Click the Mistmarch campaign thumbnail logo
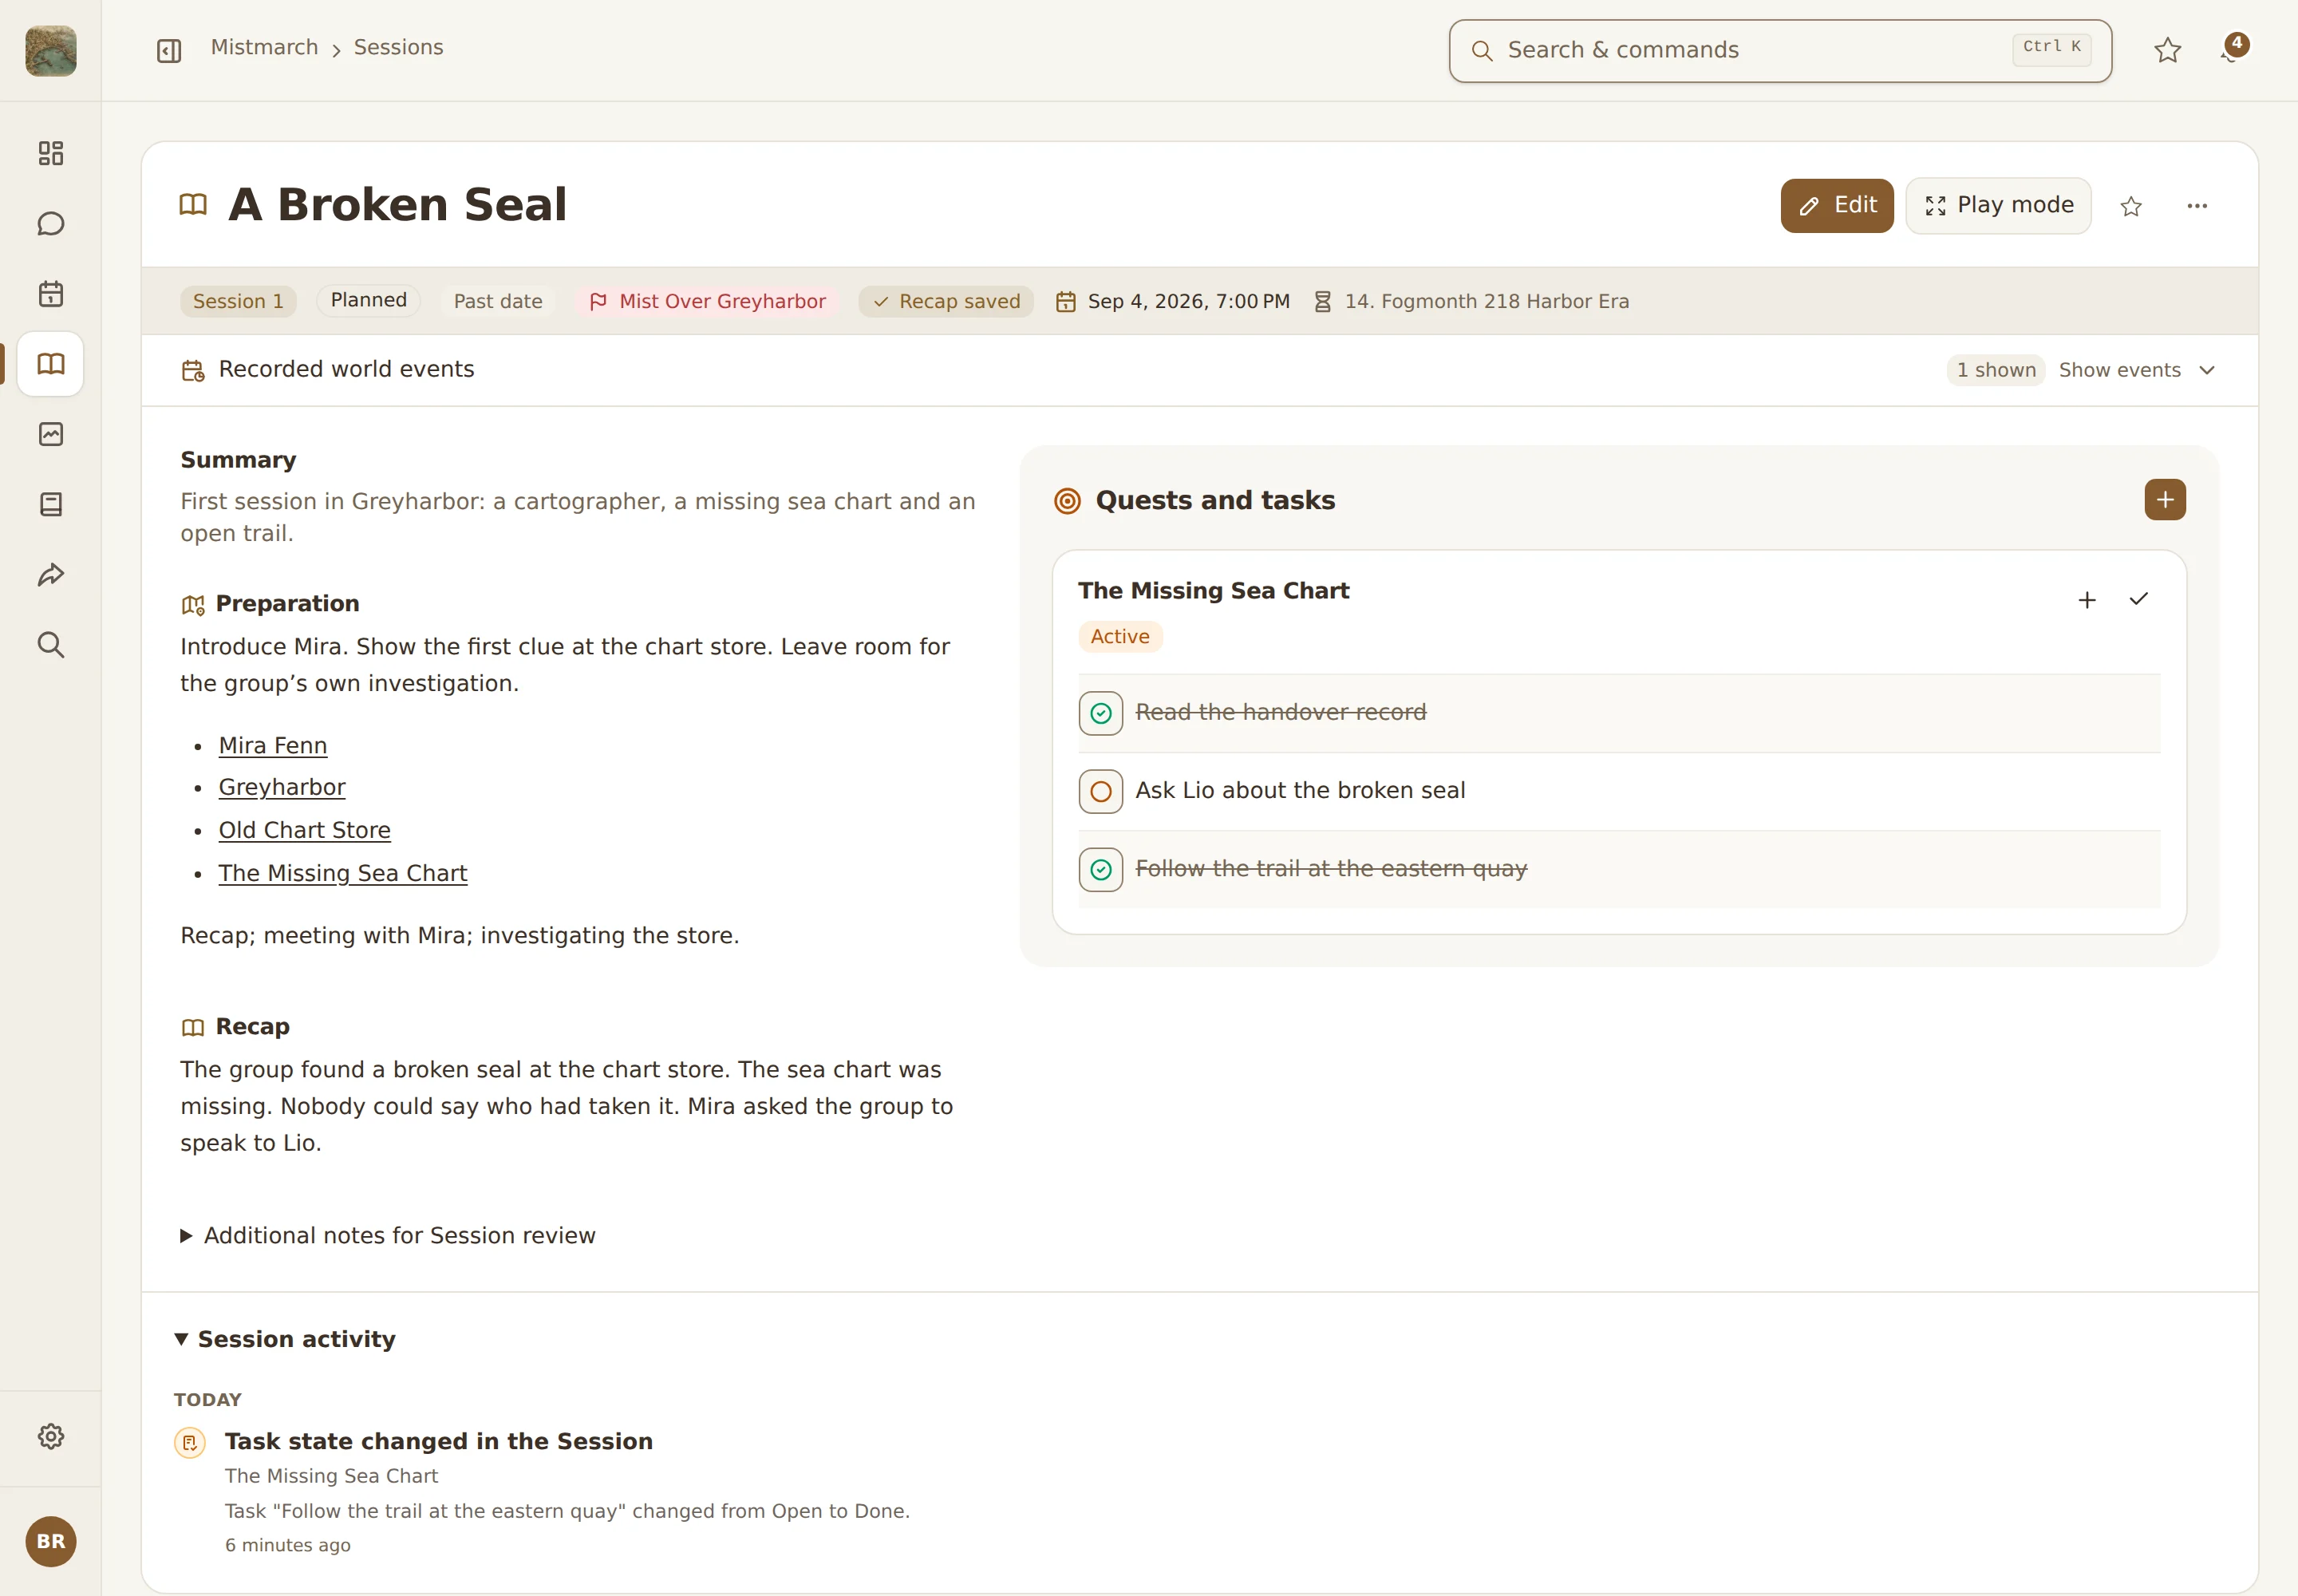Viewport: 2298px width, 1596px height. [51, 51]
